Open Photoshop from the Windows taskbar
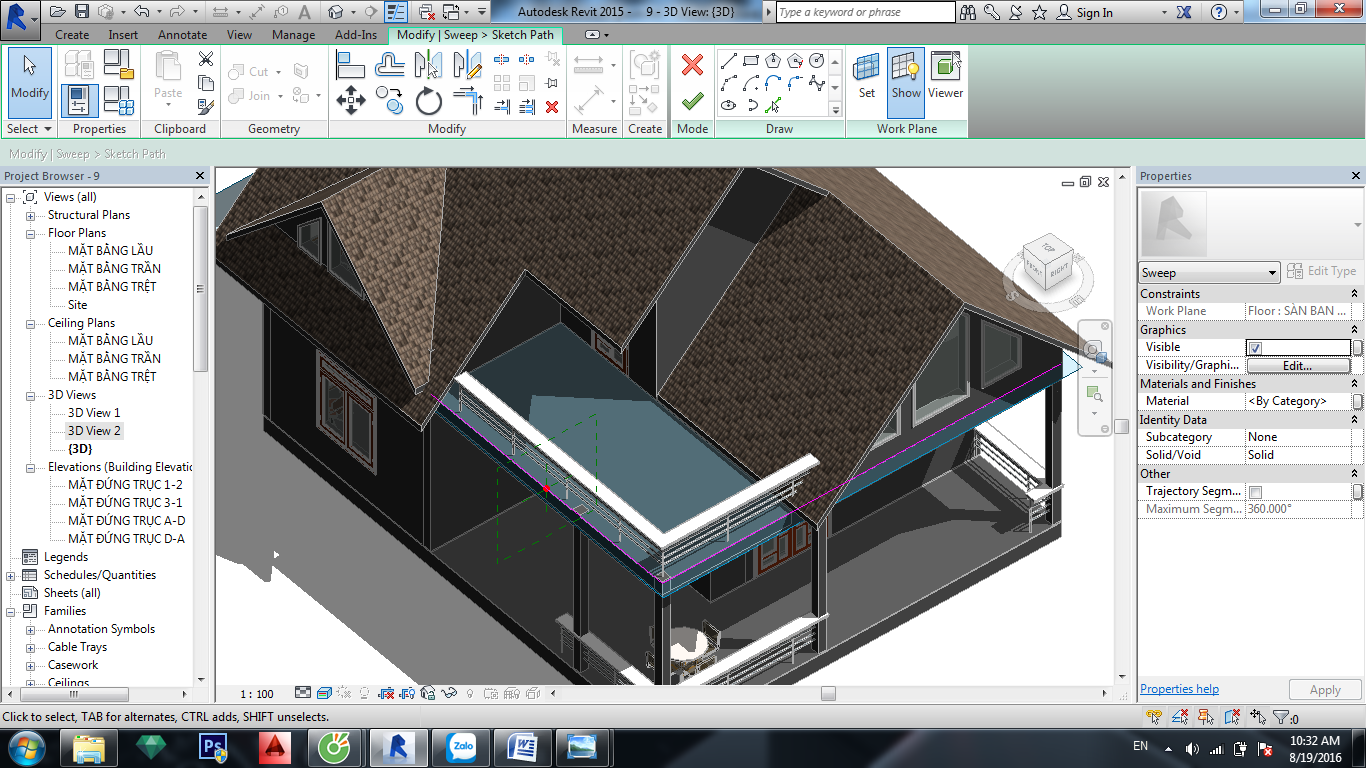 [214, 748]
